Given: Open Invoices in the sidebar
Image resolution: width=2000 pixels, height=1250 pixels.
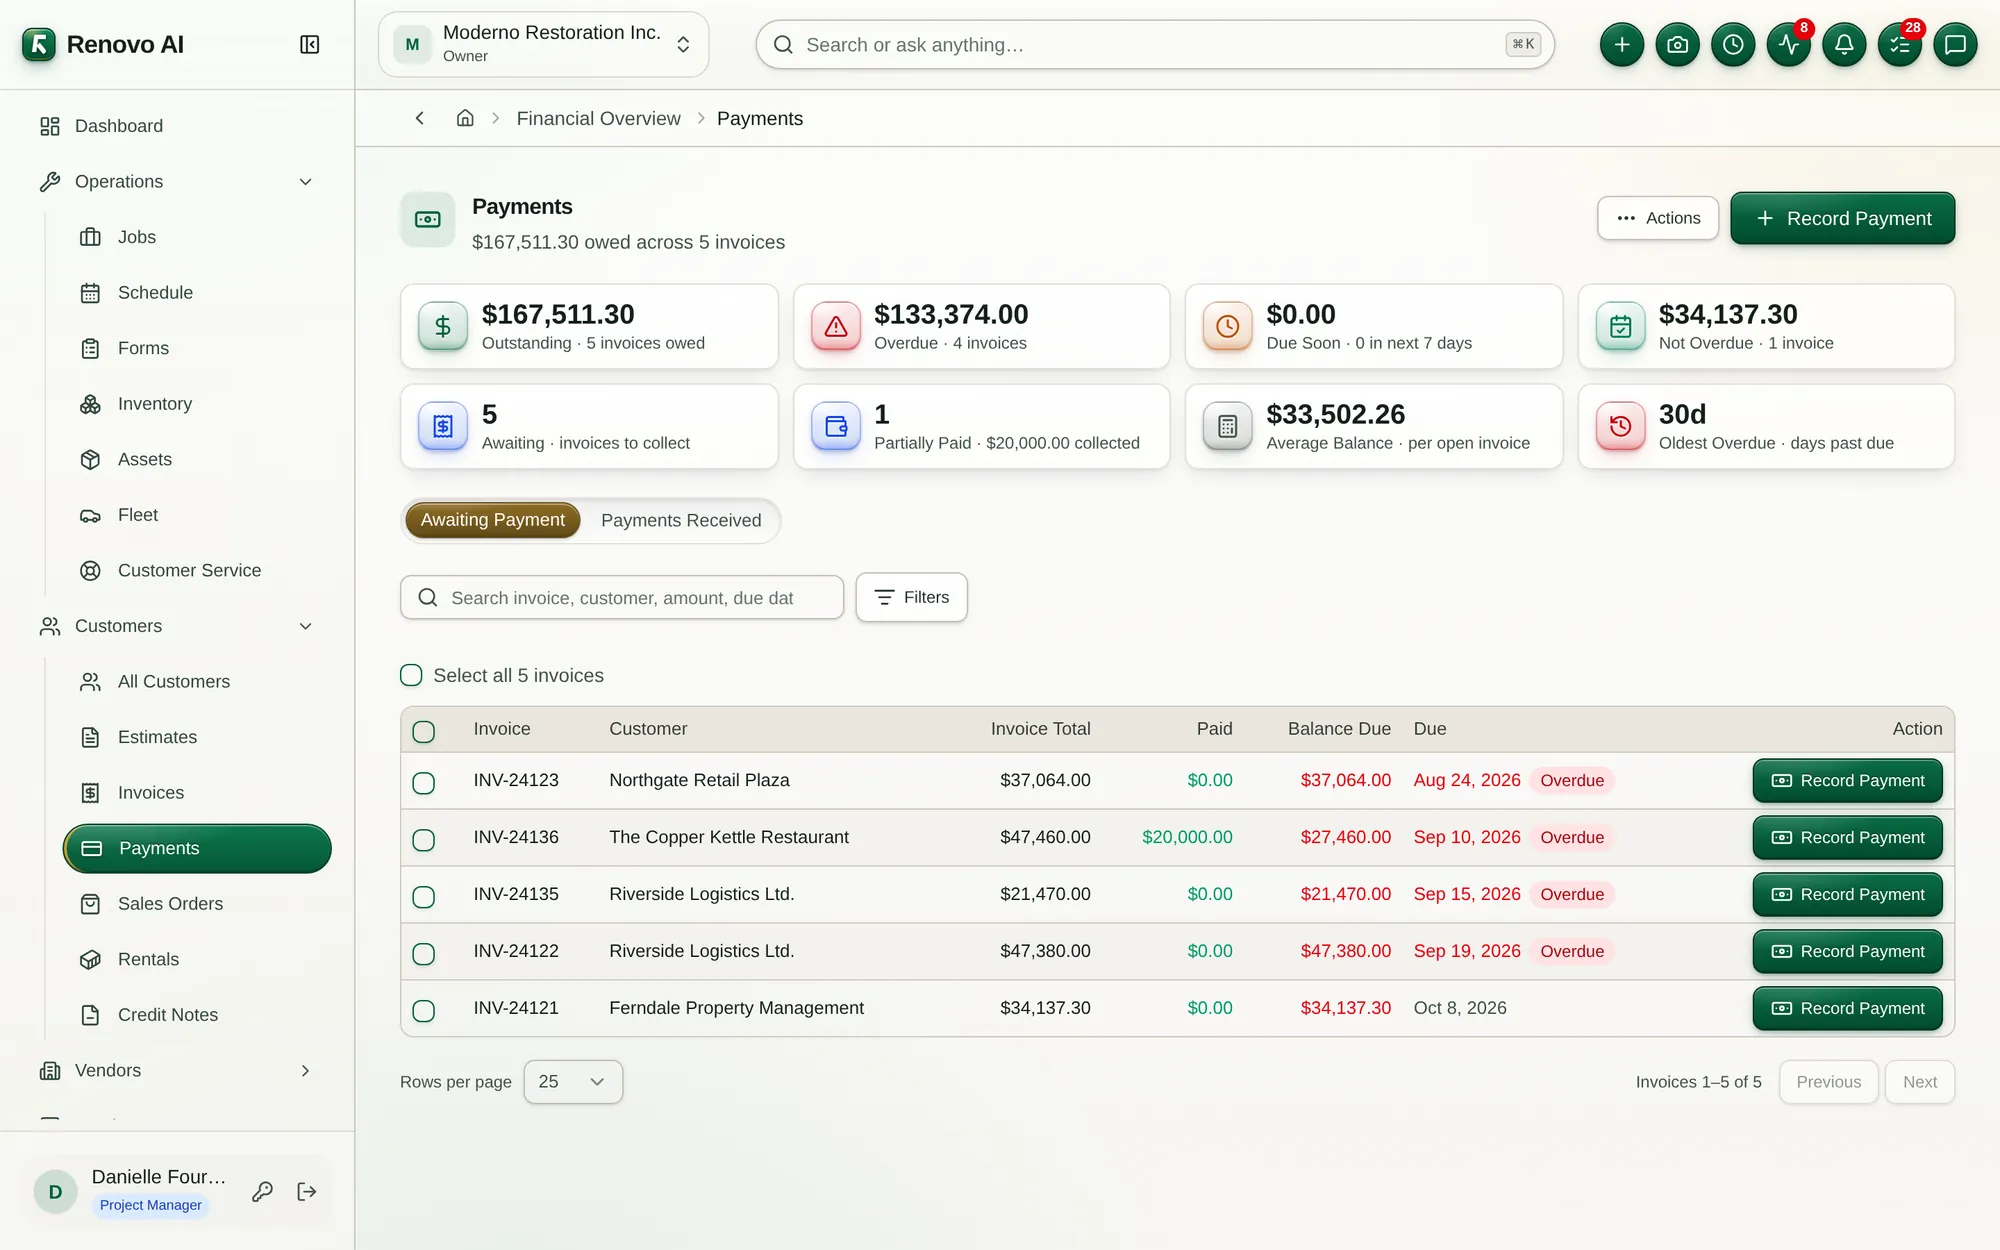Looking at the screenshot, I should click(x=196, y=792).
